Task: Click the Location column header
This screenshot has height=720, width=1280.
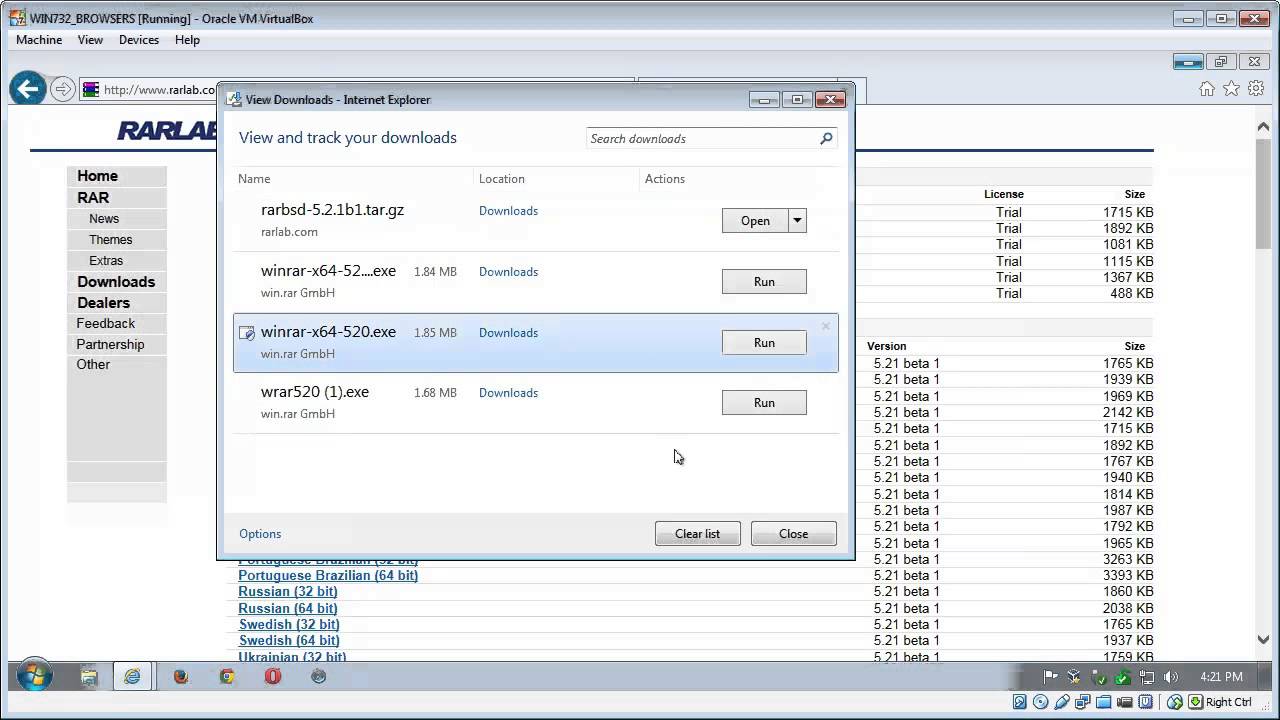Action: tap(501, 179)
